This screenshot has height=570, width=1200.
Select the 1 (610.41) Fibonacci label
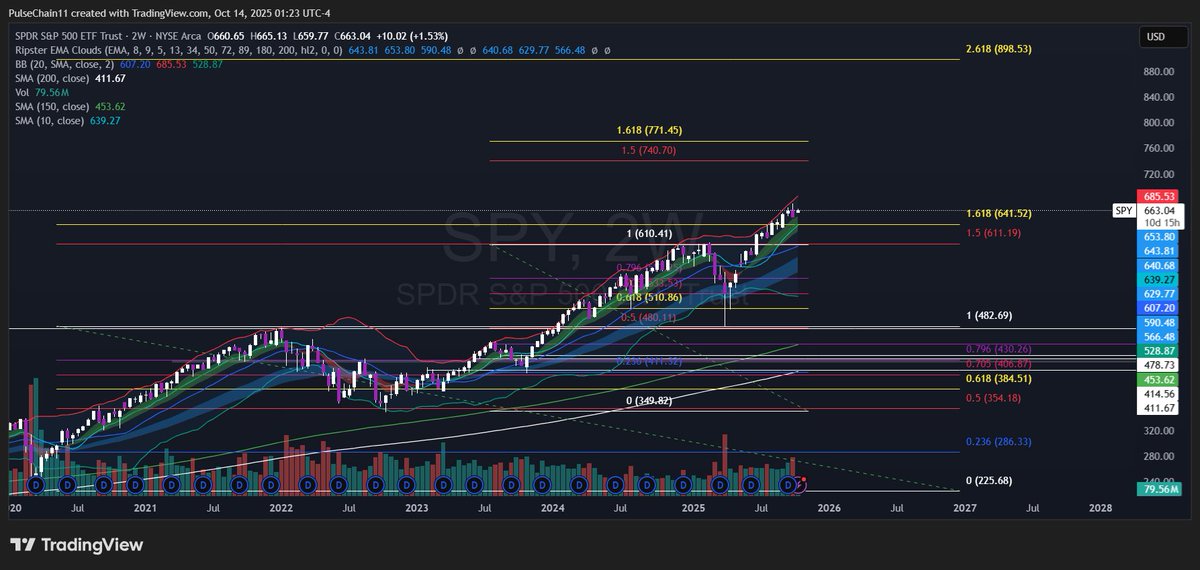pyautogui.click(x=649, y=233)
